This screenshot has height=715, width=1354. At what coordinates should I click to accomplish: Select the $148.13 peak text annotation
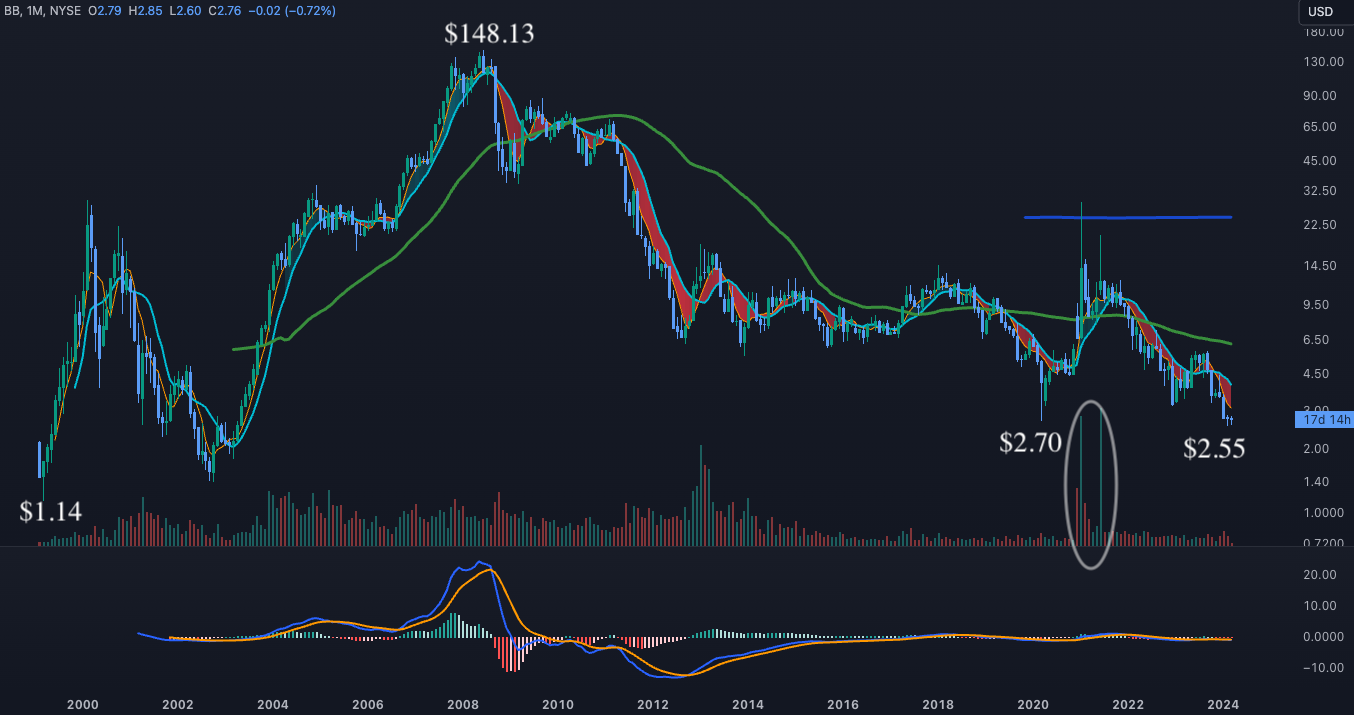click(489, 34)
